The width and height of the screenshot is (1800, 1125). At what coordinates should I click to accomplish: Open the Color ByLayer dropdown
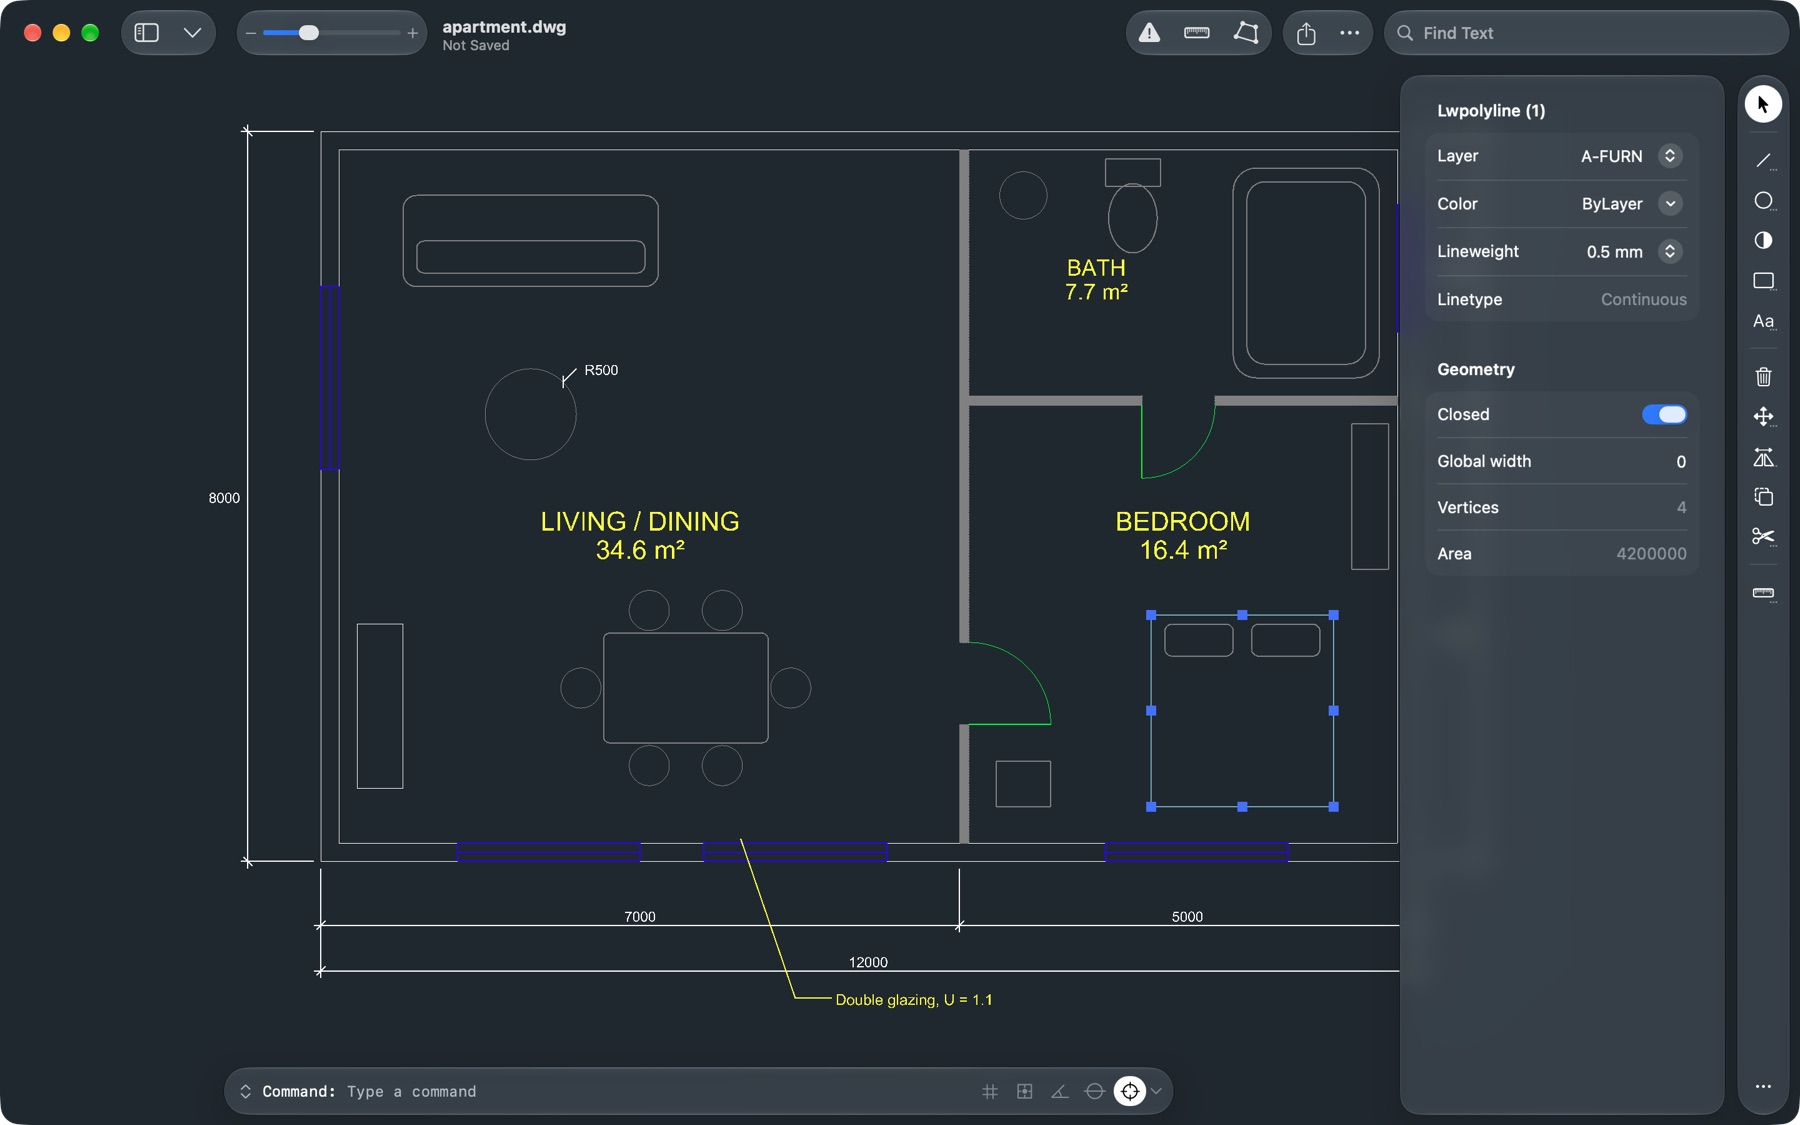coord(1670,204)
